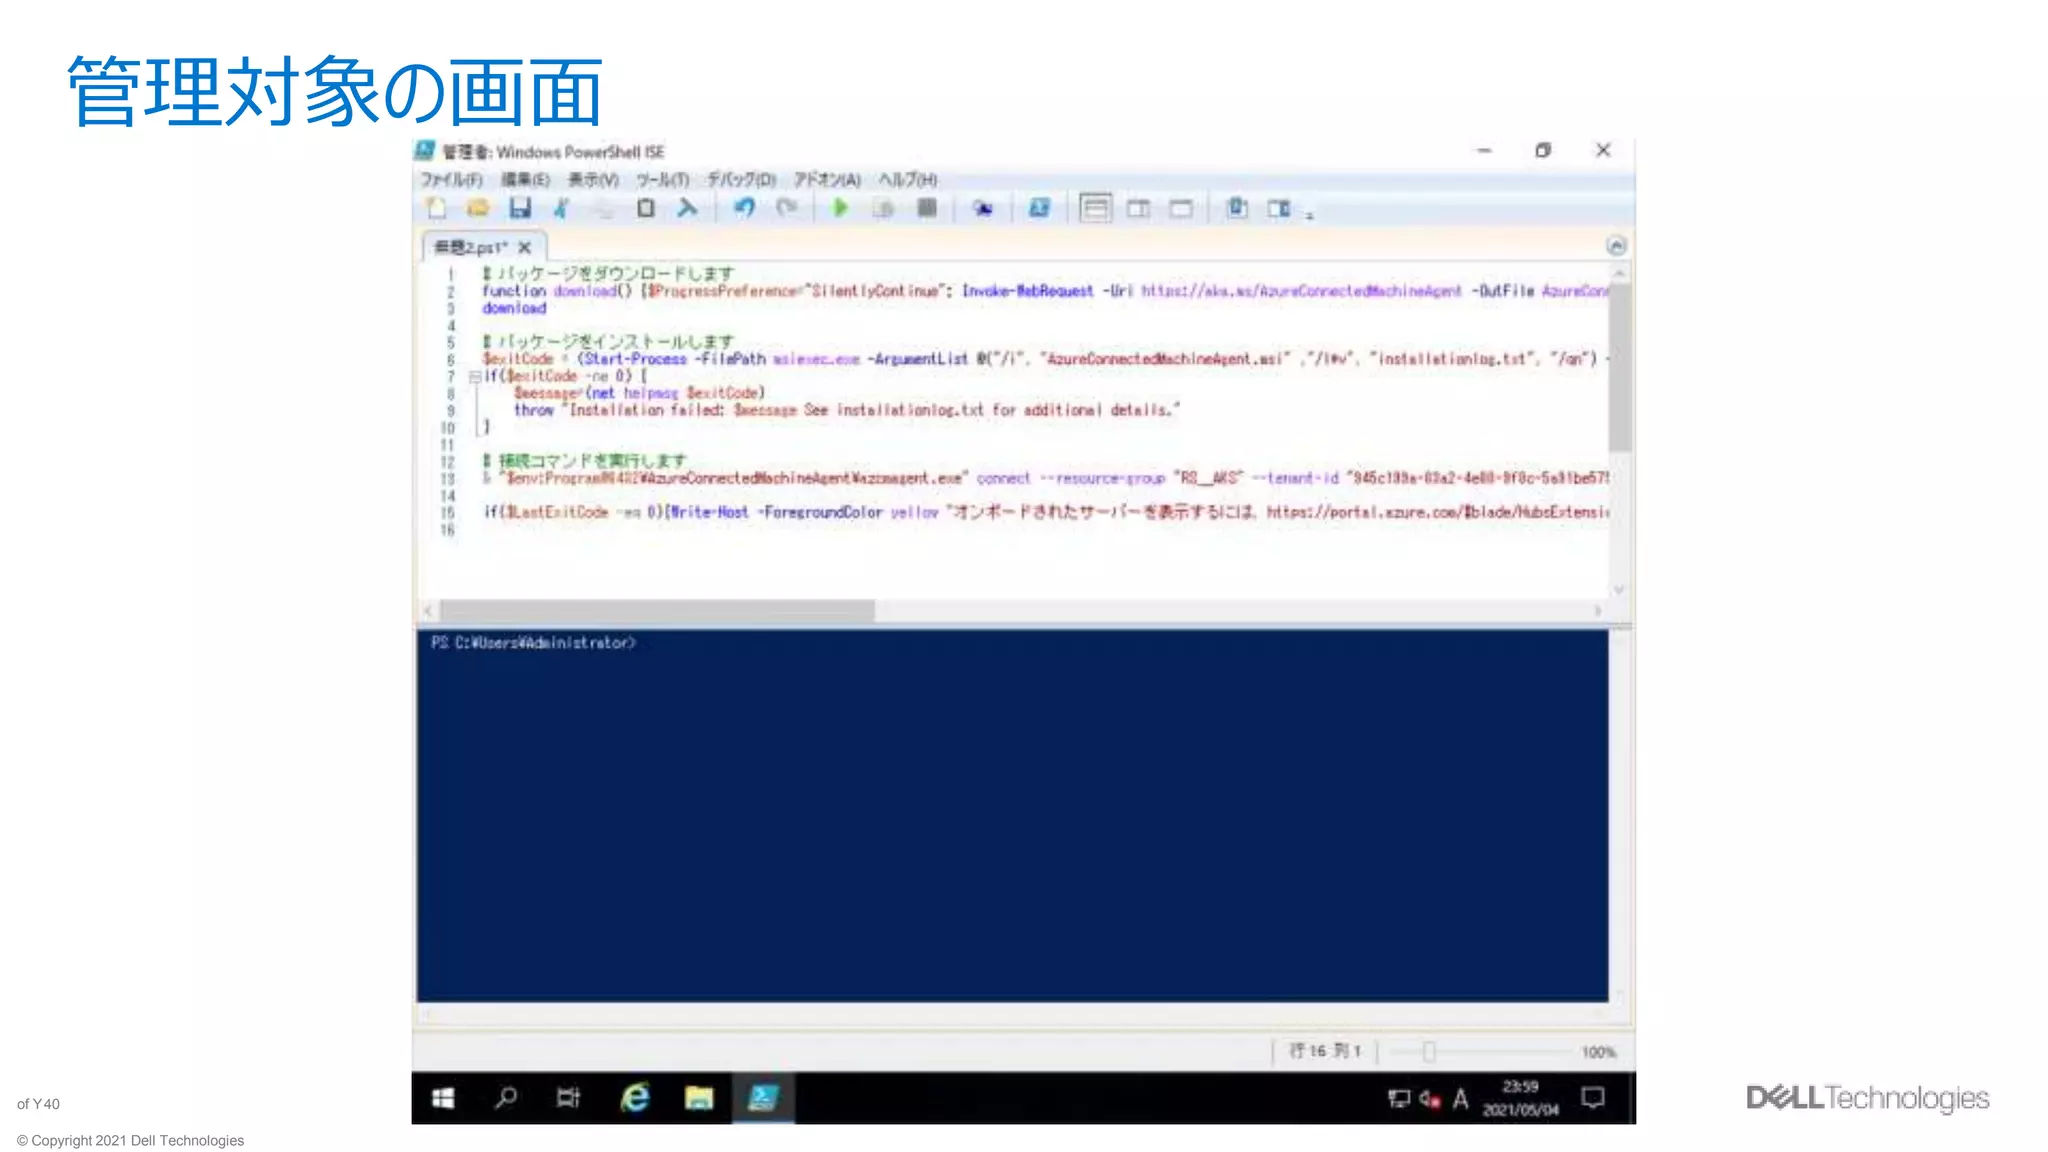
Task: Script editor's horizontal scrollbar thumb
Action: click(x=658, y=610)
